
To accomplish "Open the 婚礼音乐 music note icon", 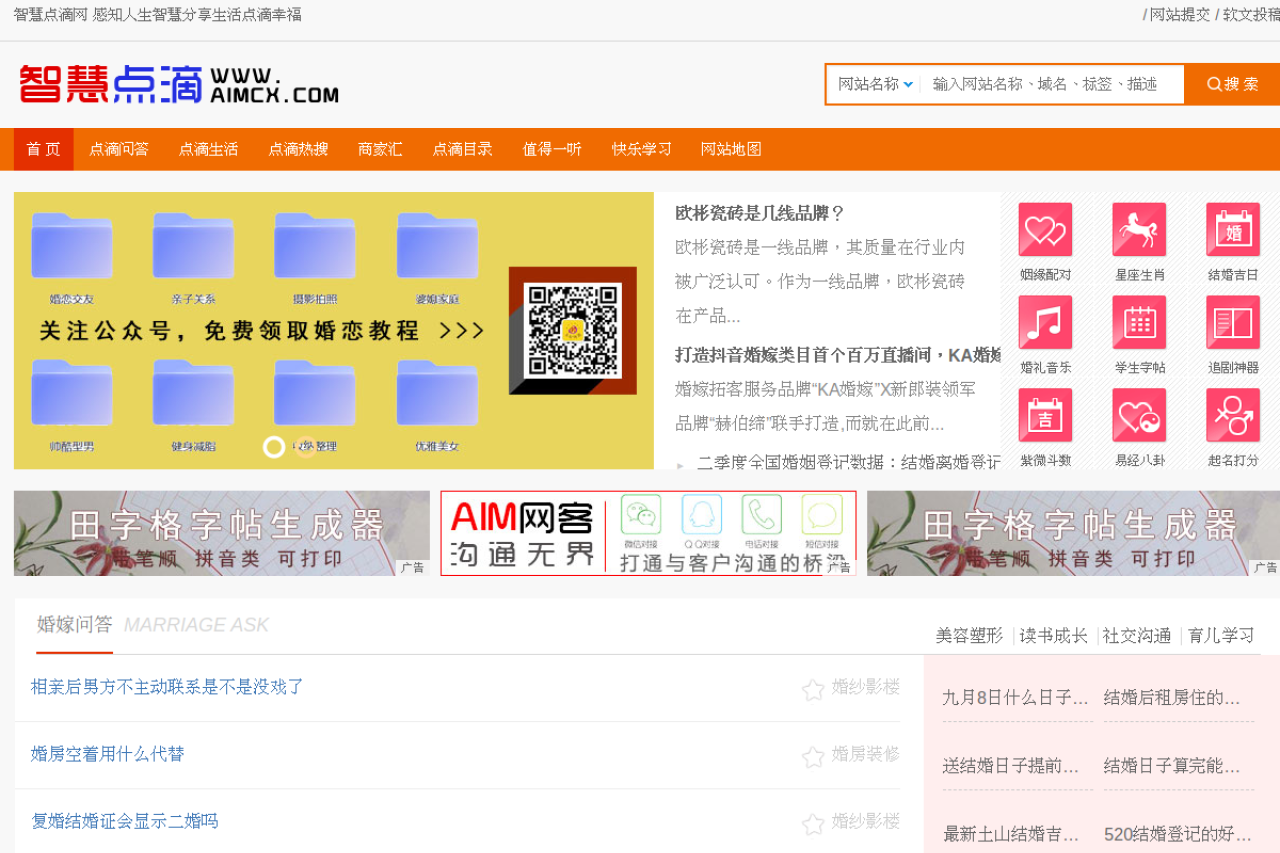I will (x=1045, y=322).
